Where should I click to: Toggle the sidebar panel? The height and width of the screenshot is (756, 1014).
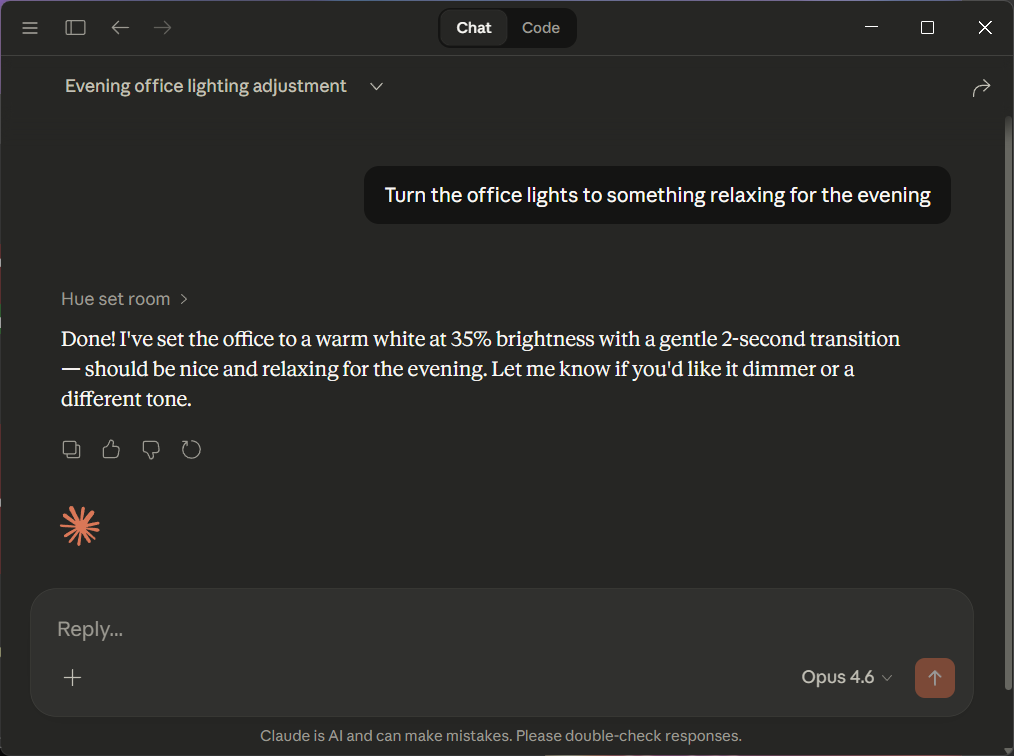(76, 28)
